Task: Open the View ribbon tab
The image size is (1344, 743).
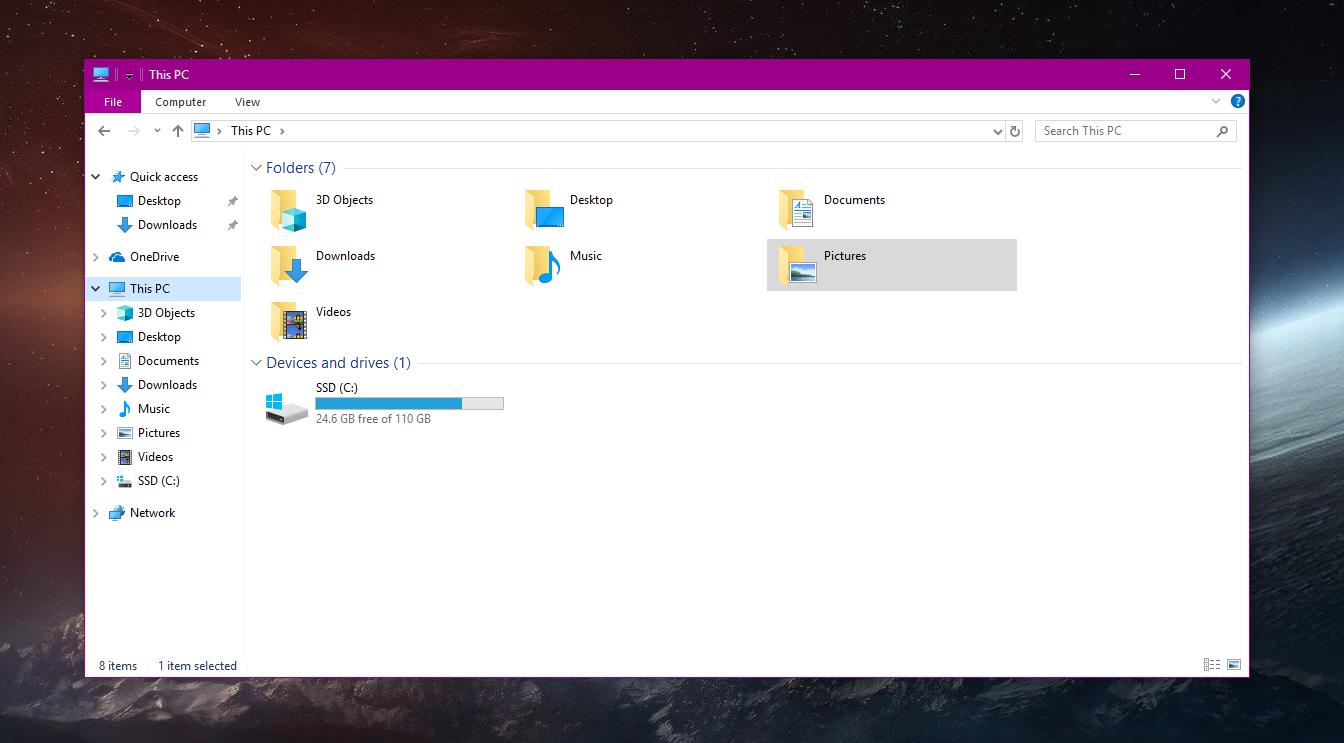Action: (247, 102)
